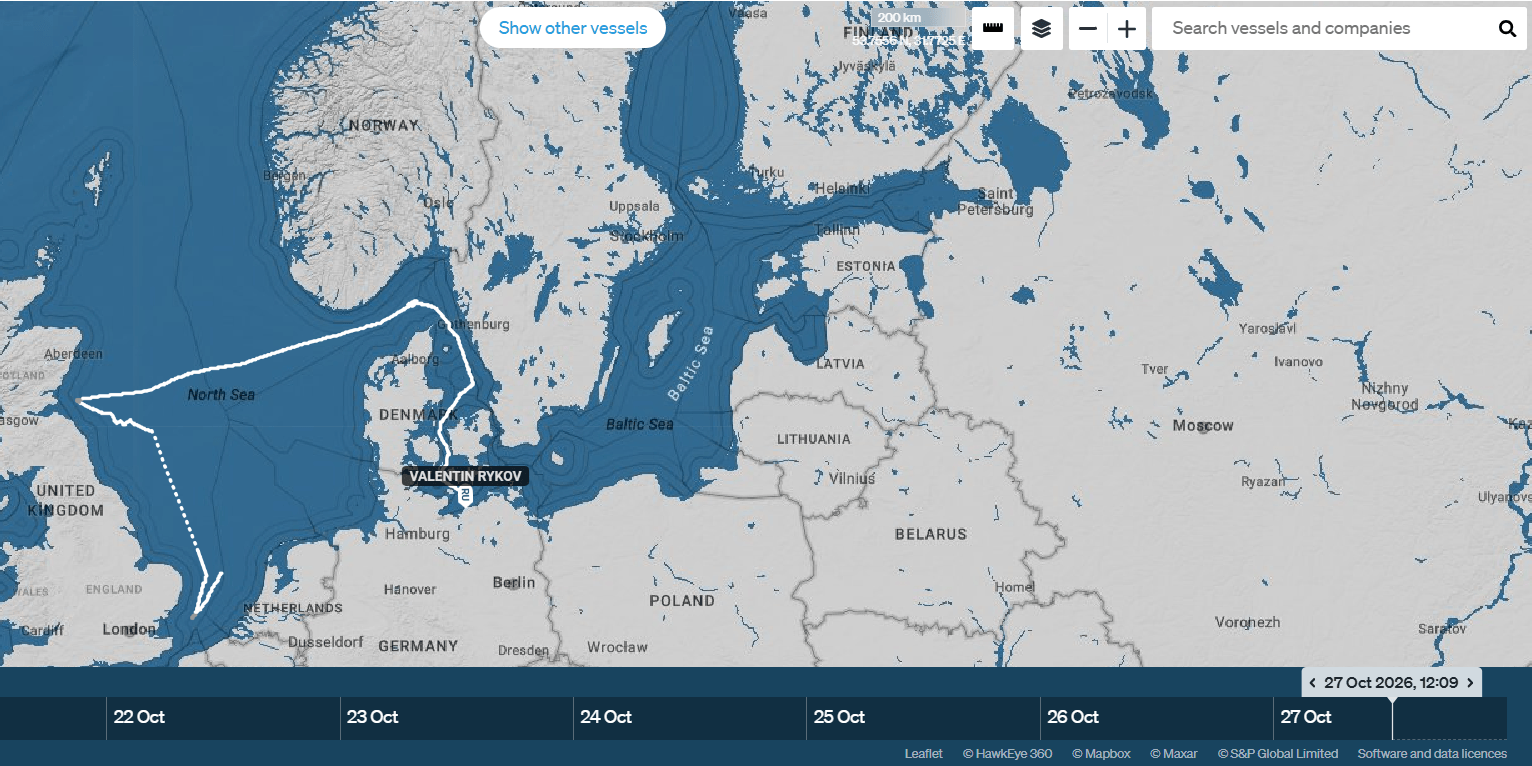Jump to 24 Oct on timeline
The height and width of the screenshot is (766, 1532).
[x=606, y=717]
